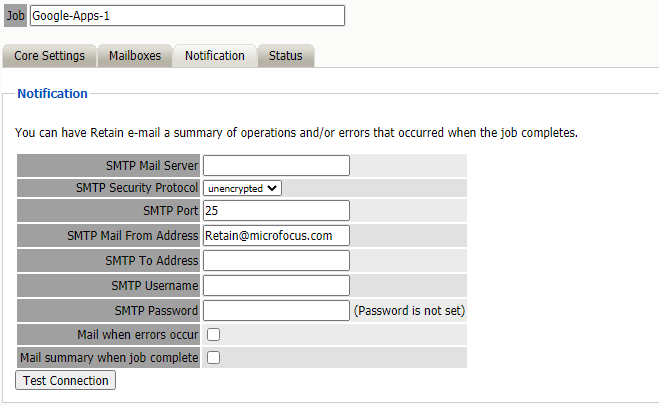Click the SMTP Mail From Address field

[x=276, y=235]
